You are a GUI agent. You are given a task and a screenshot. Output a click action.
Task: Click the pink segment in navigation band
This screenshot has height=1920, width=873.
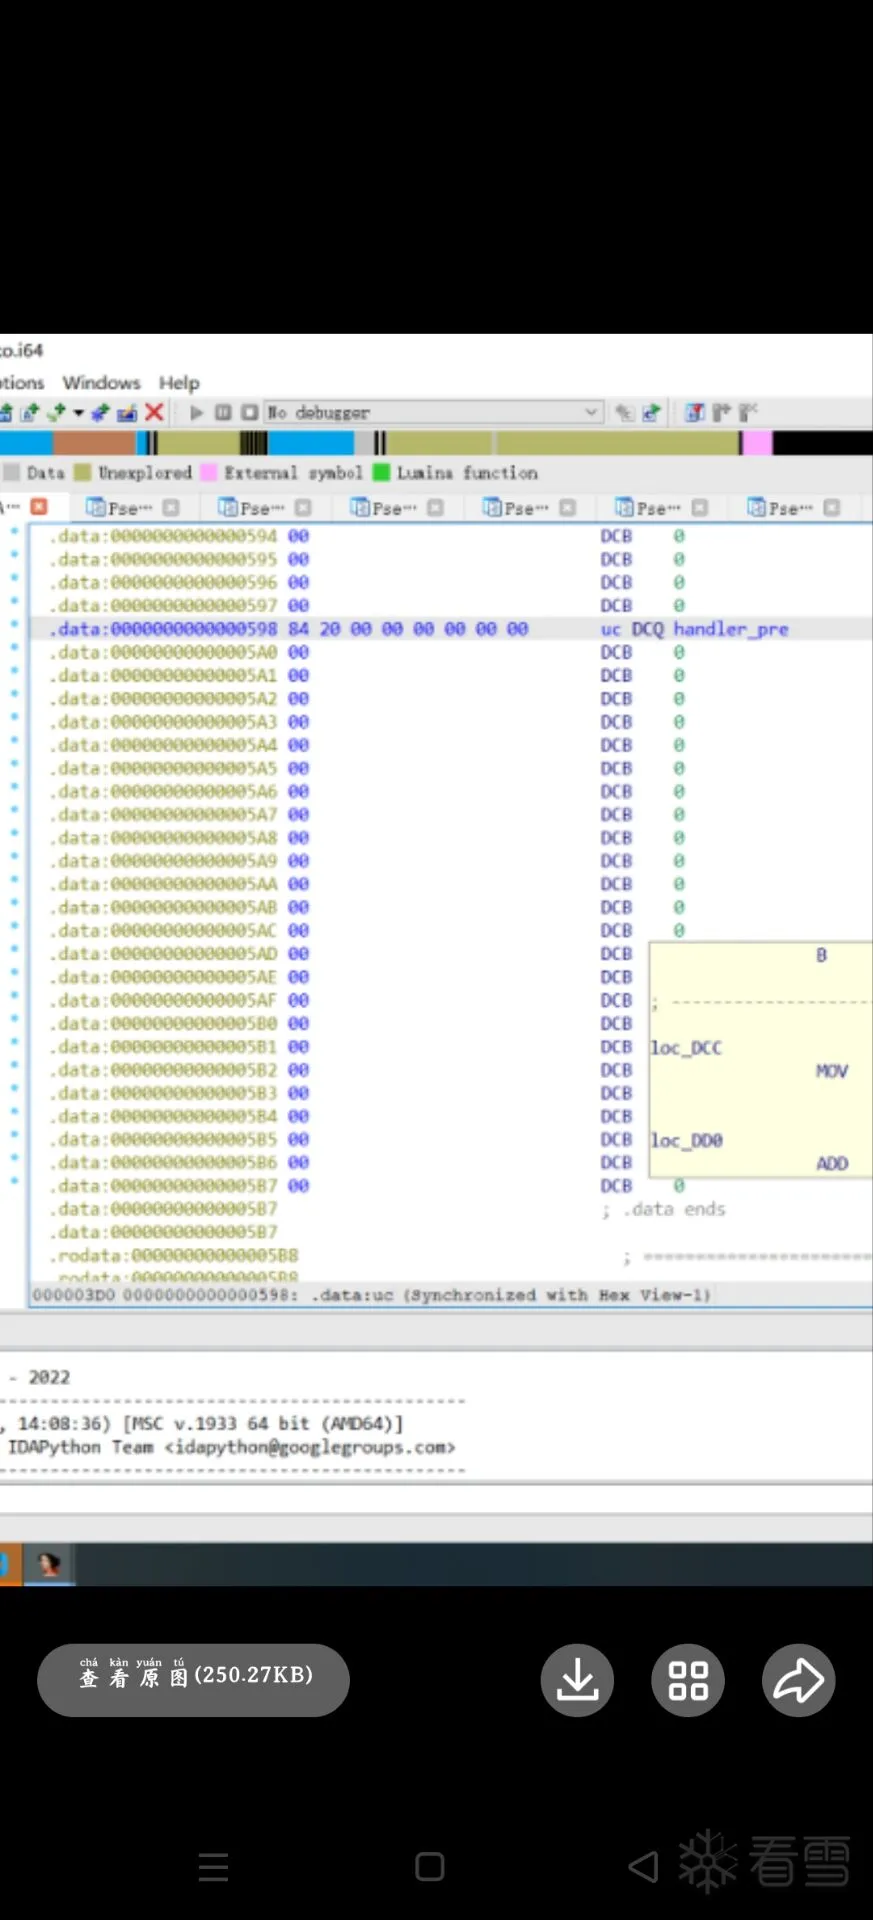757,442
